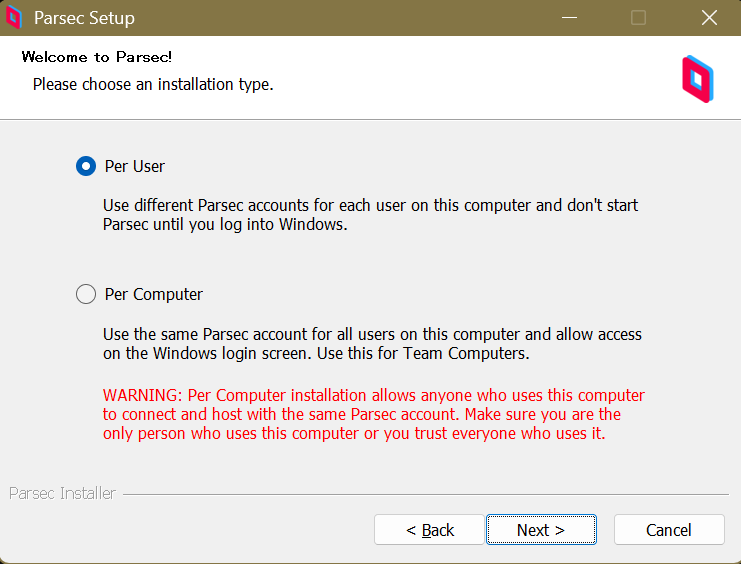Click the "Per User" option label
The height and width of the screenshot is (564, 741).
pyautogui.click(x=134, y=166)
